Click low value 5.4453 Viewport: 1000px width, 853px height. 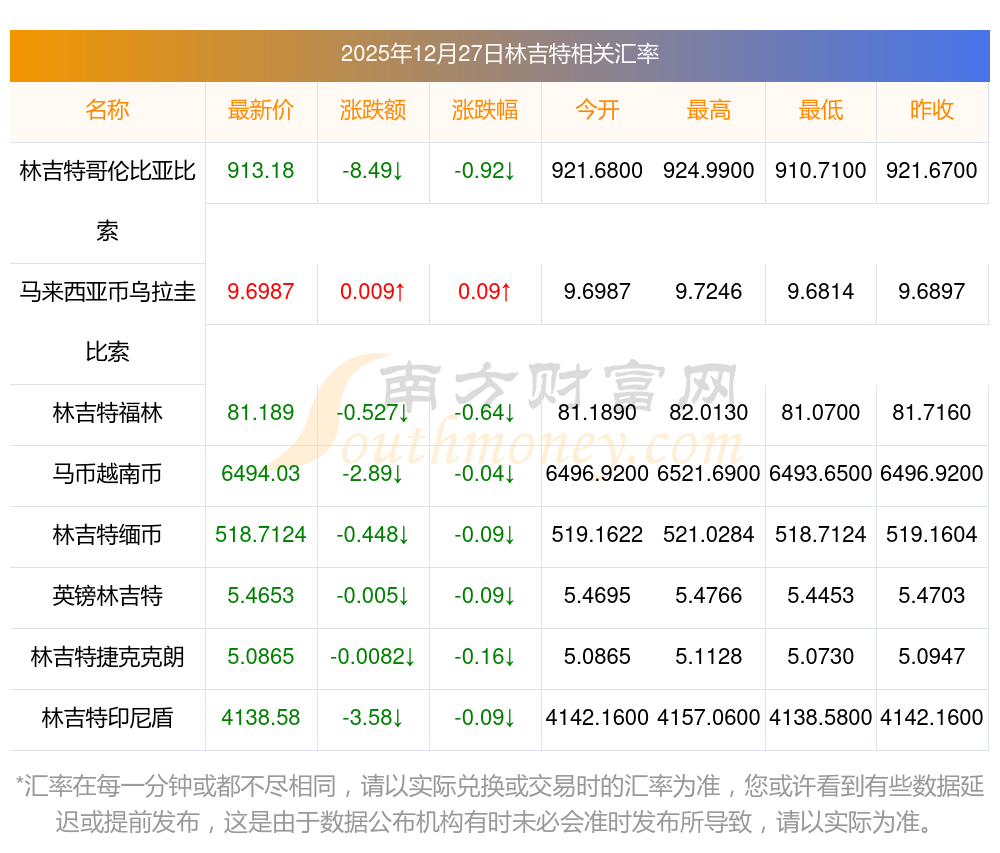(820, 595)
